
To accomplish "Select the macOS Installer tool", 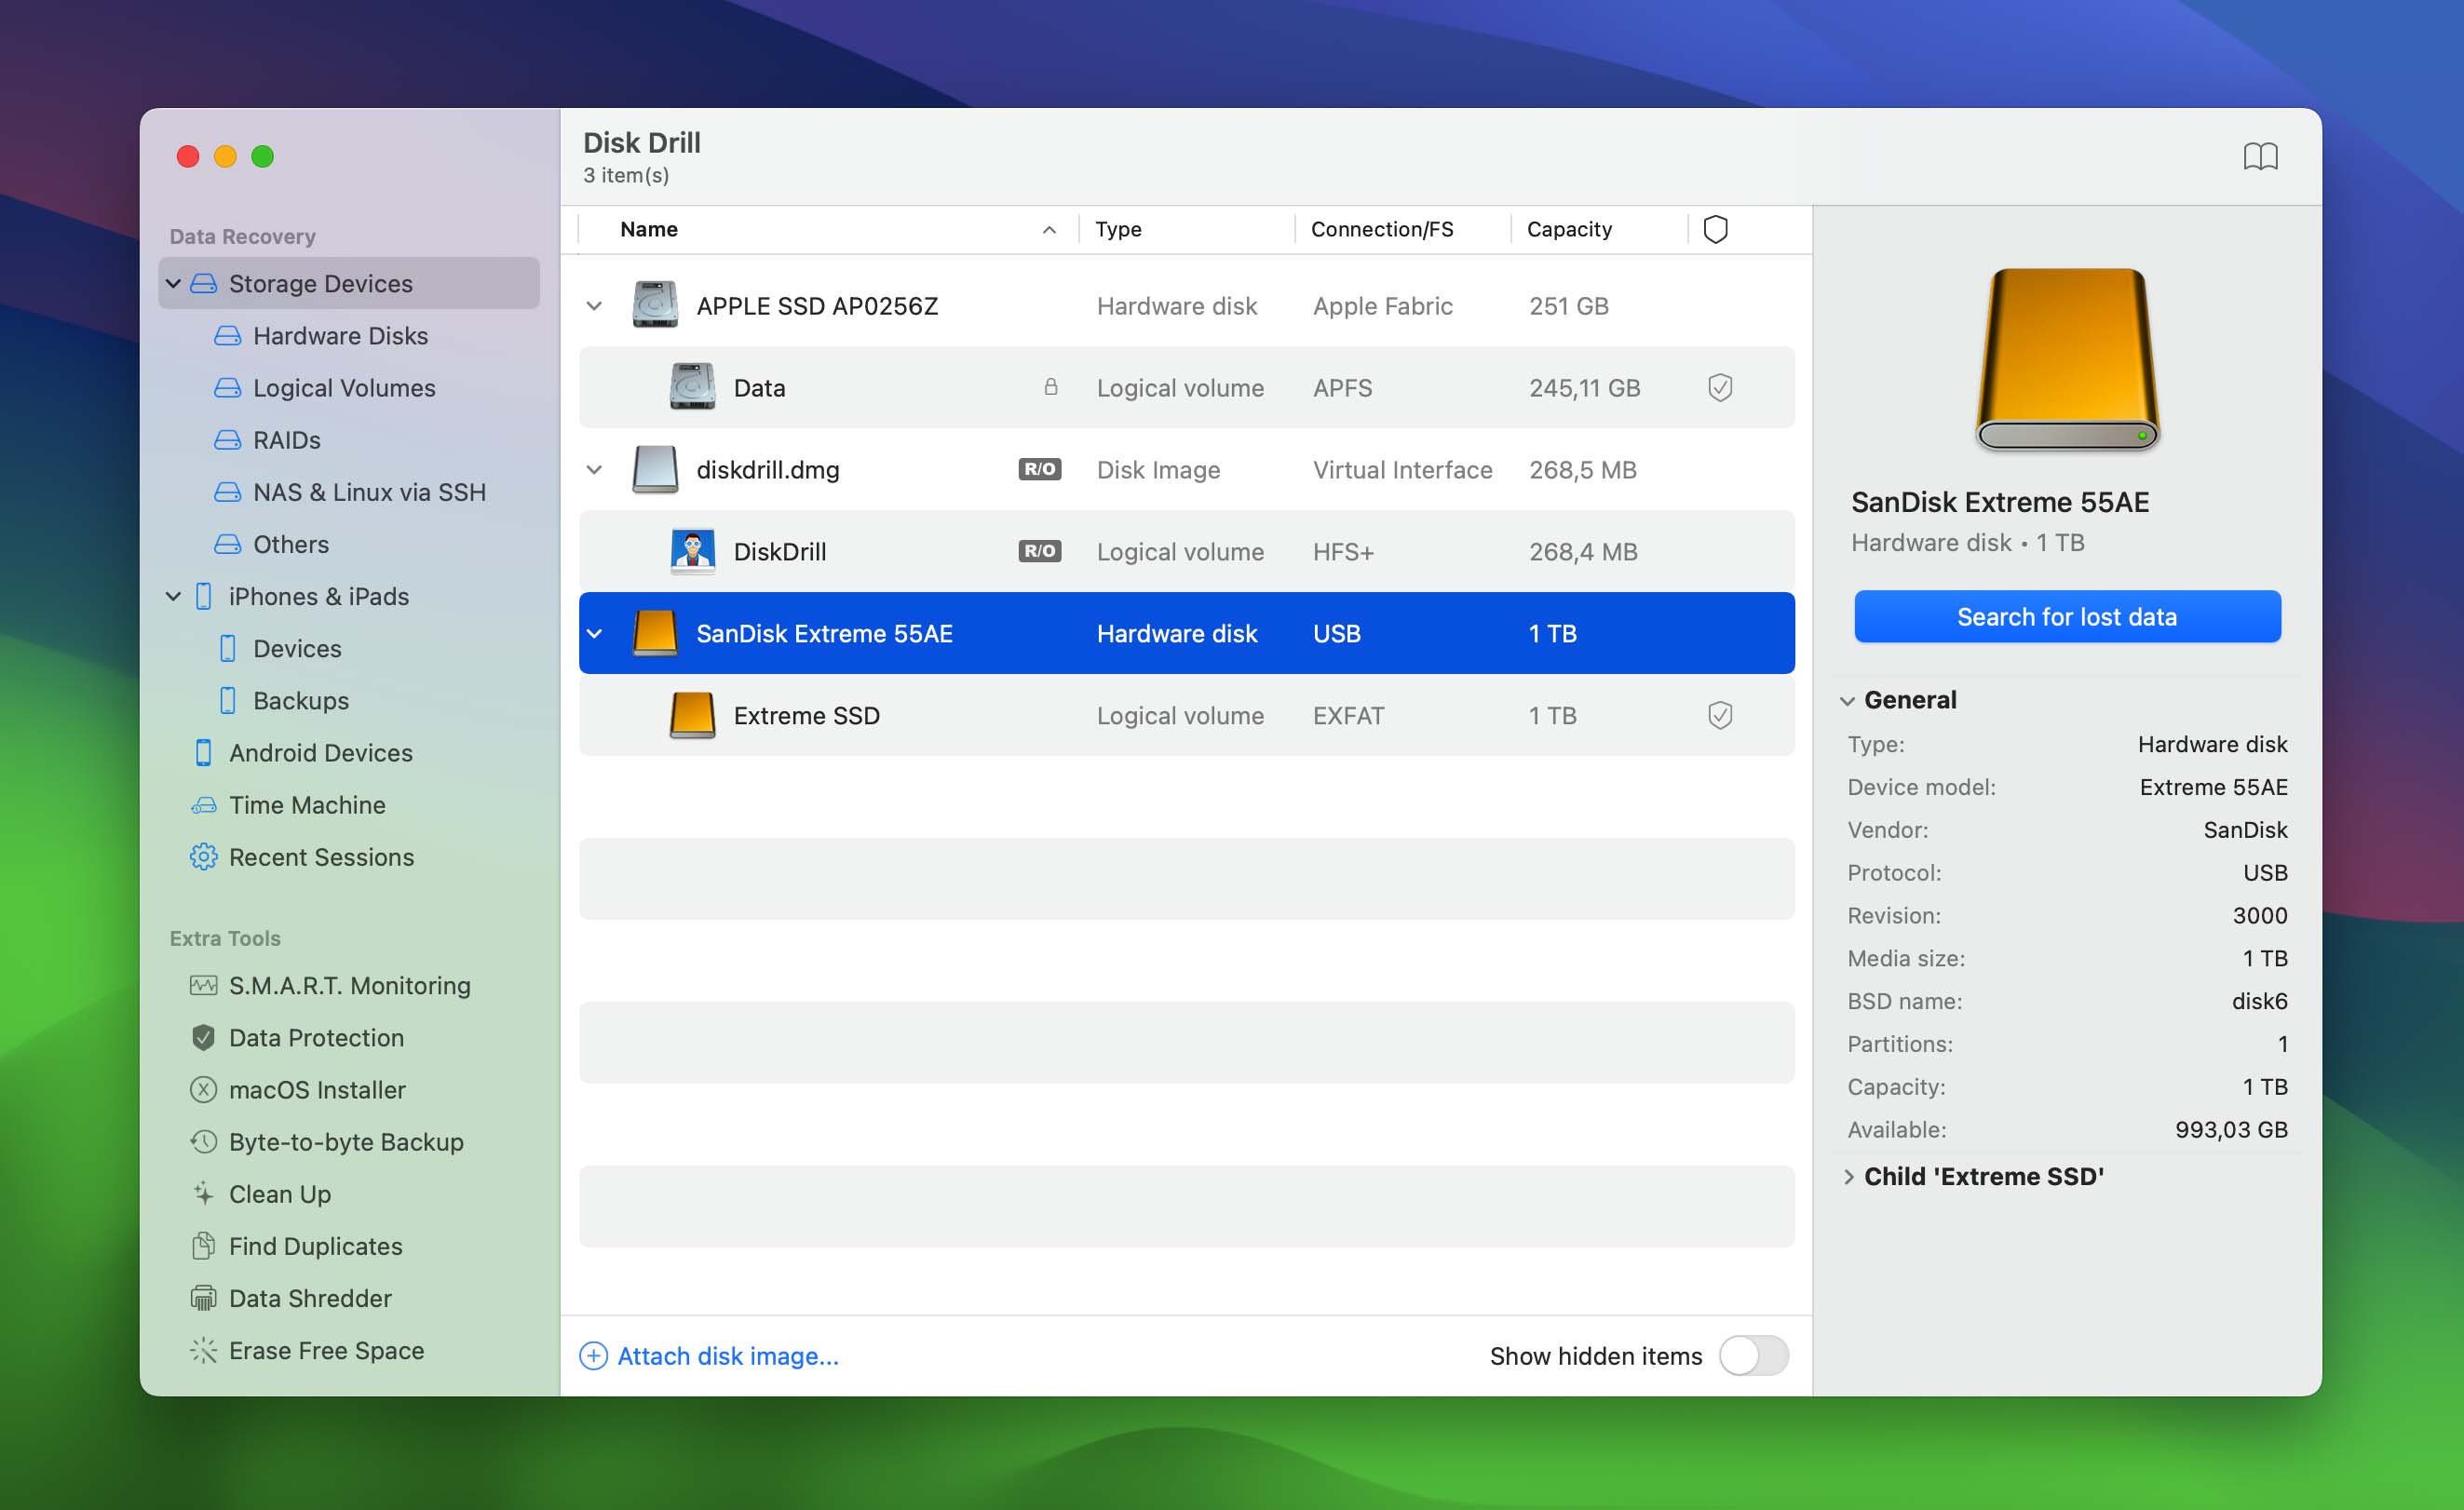I will click(317, 1089).
